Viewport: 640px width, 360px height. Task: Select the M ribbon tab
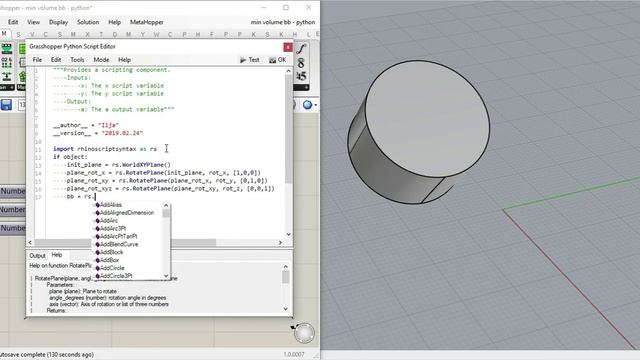click(x=4, y=34)
